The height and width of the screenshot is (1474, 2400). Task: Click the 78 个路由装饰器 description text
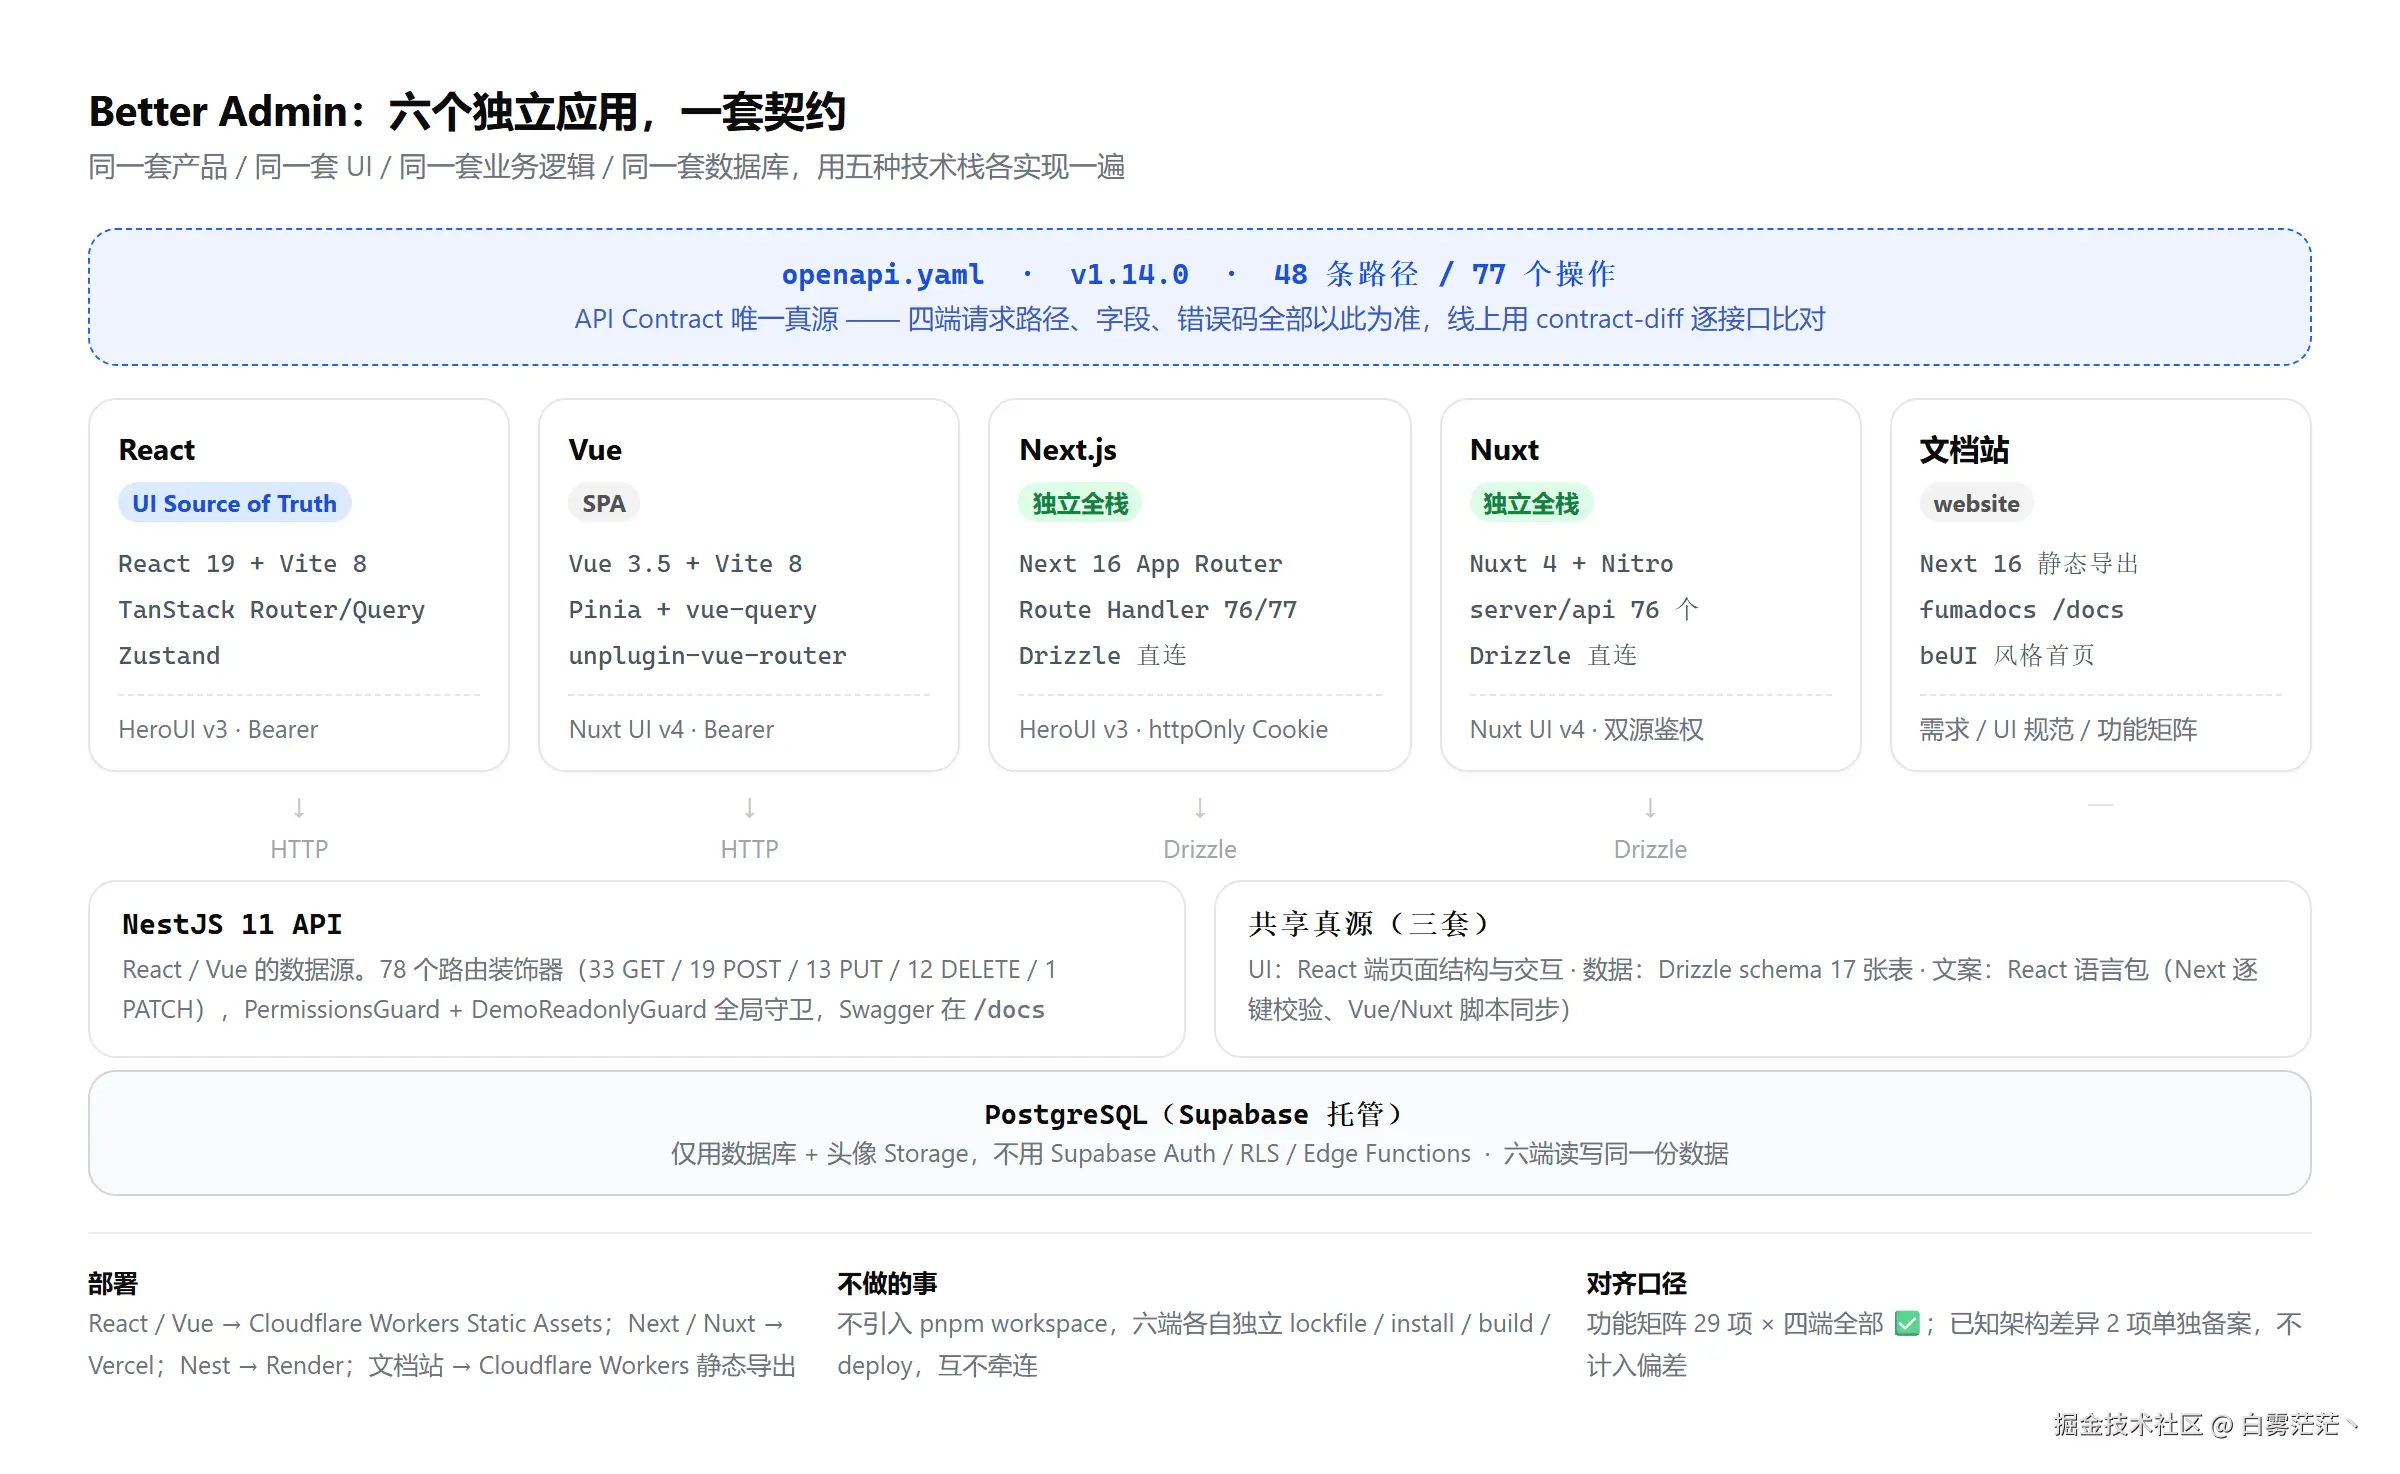click(588, 989)
